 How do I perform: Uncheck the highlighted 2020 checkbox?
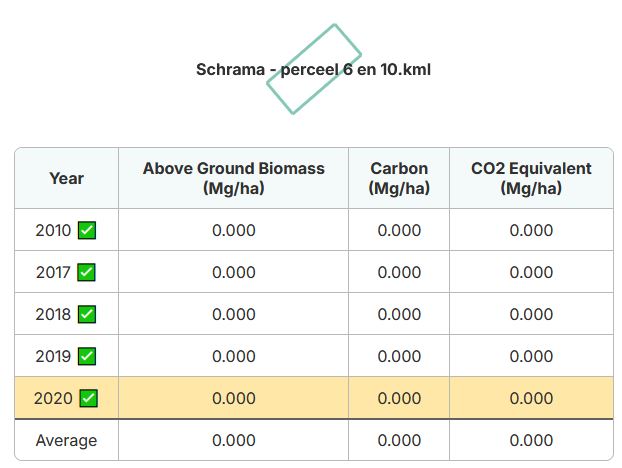tap(88, 398)
